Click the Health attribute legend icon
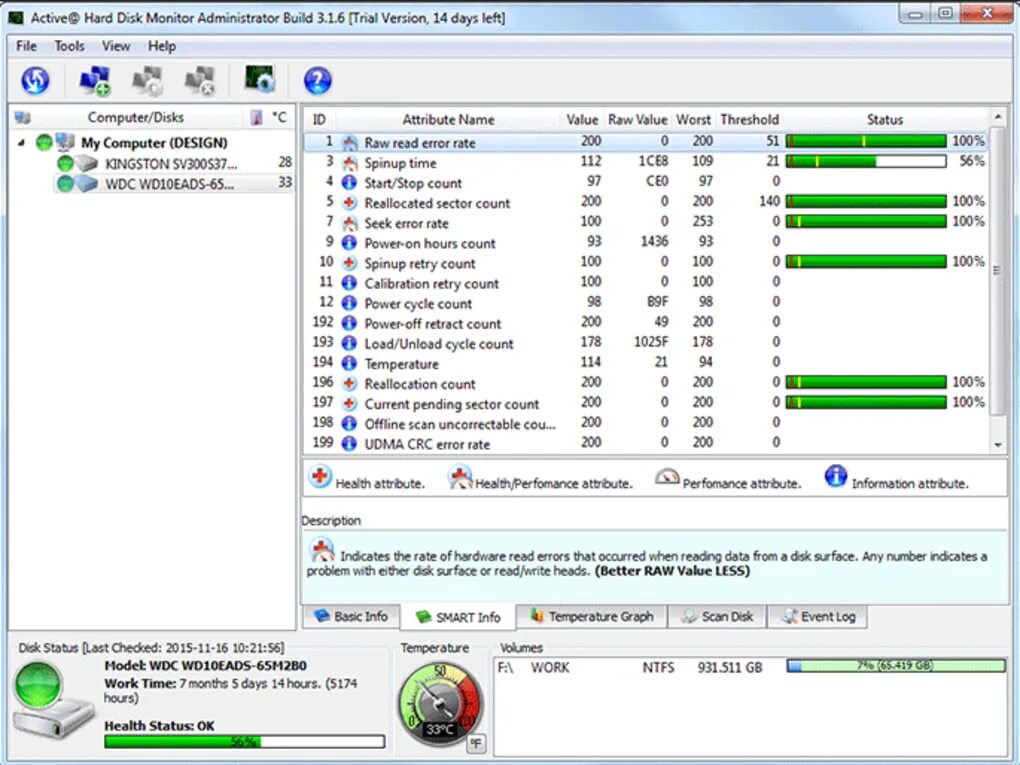The height and width of the screenshot is (765, 1020). [x=319, y=477]
